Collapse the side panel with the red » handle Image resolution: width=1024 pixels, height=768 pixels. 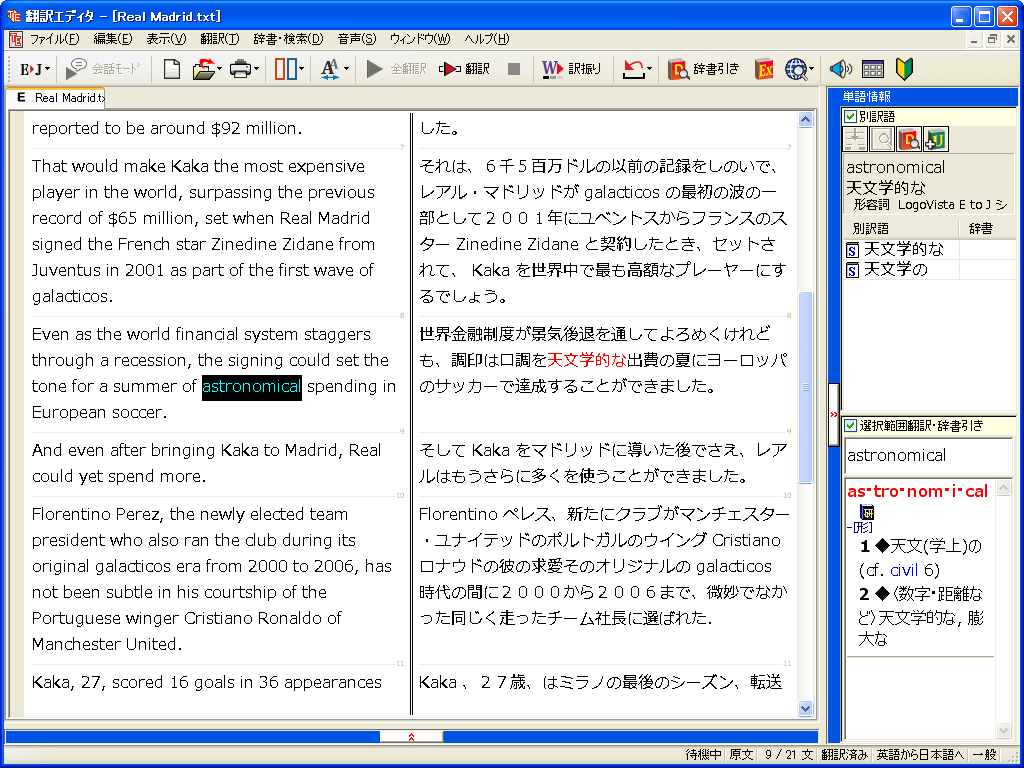[833, 415]
